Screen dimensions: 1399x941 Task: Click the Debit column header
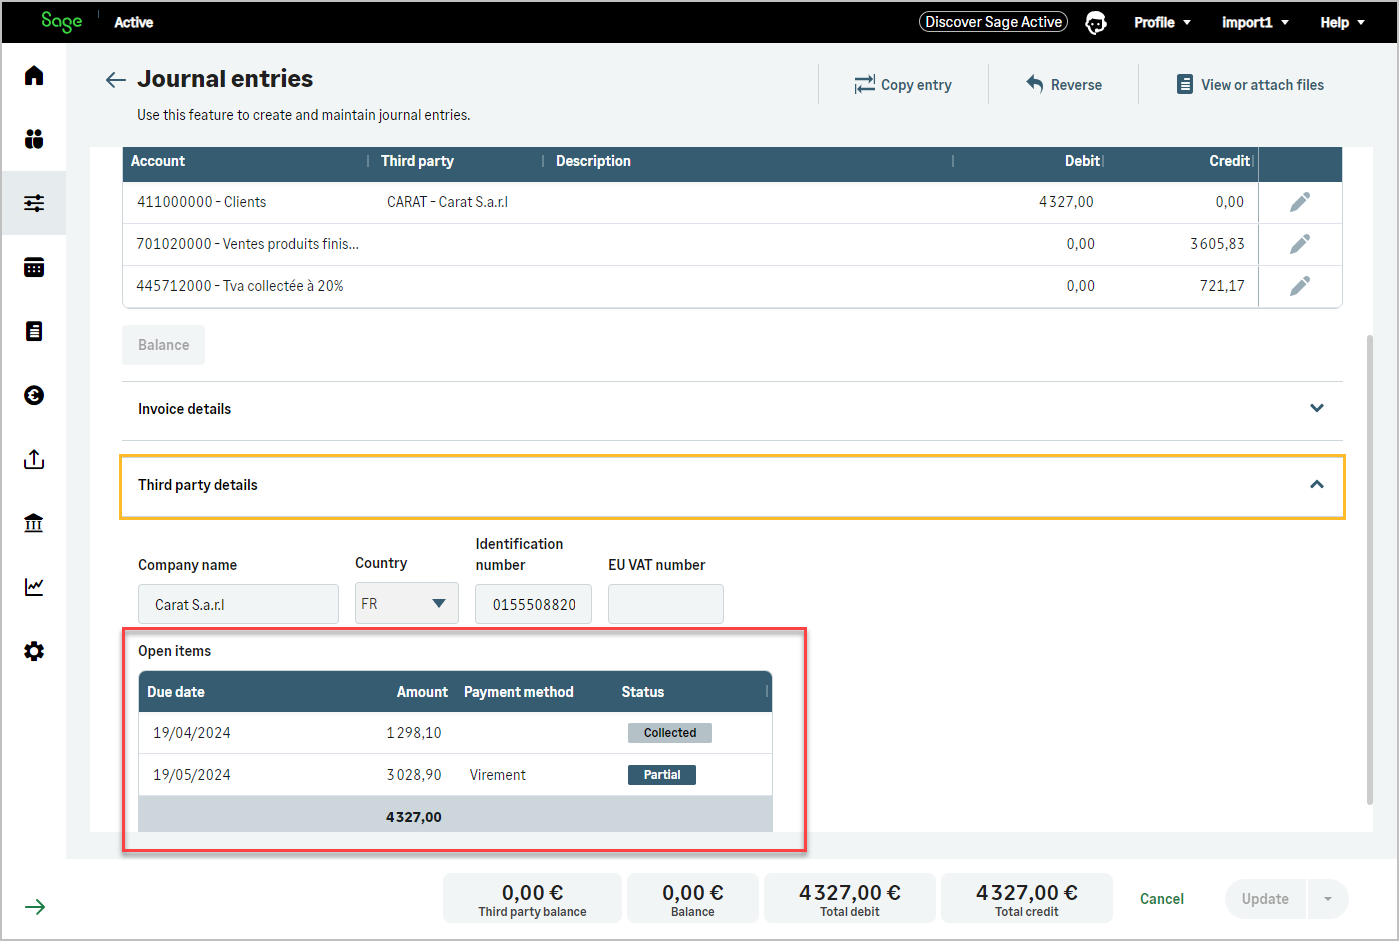(1082, 161)
